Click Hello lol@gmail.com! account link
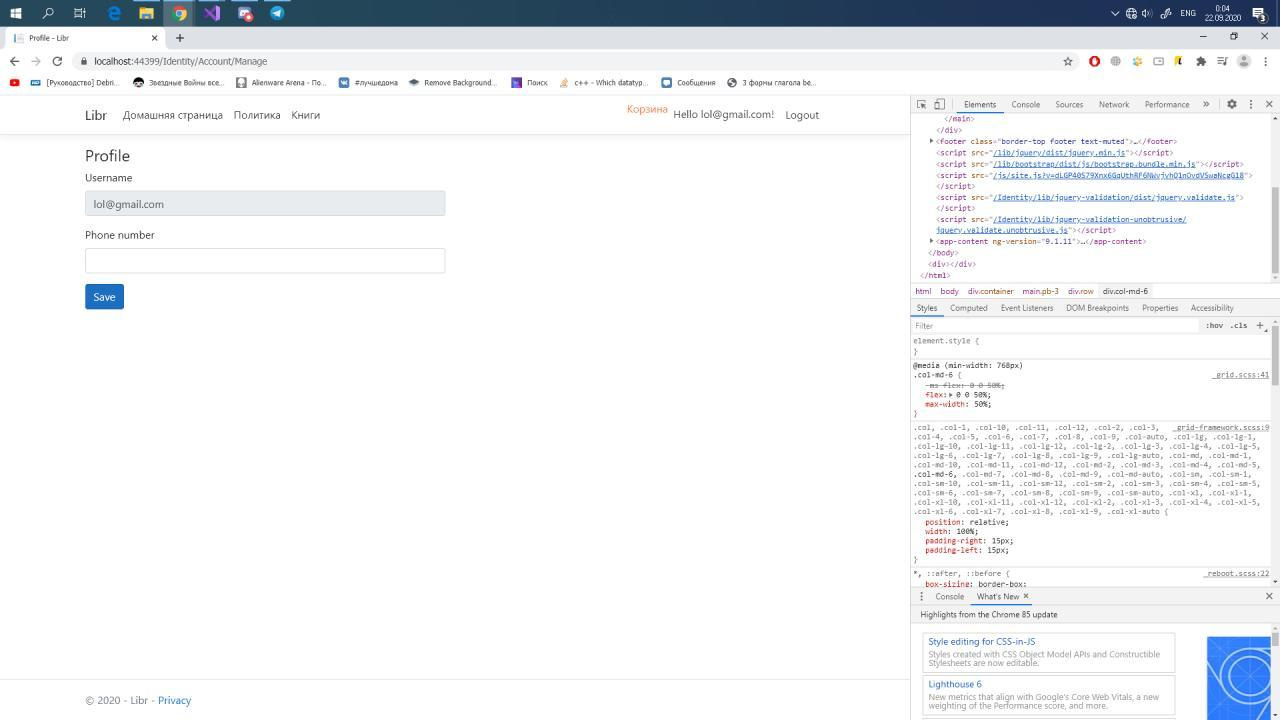This screenshot has width=1280, height=720. pyautogui.click(x=724, y=115)
